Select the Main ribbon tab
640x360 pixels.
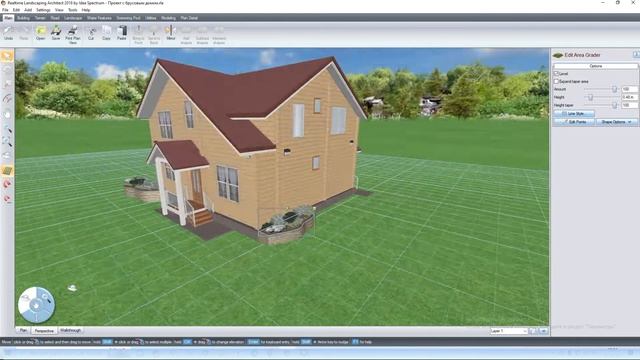pos(8,18)
